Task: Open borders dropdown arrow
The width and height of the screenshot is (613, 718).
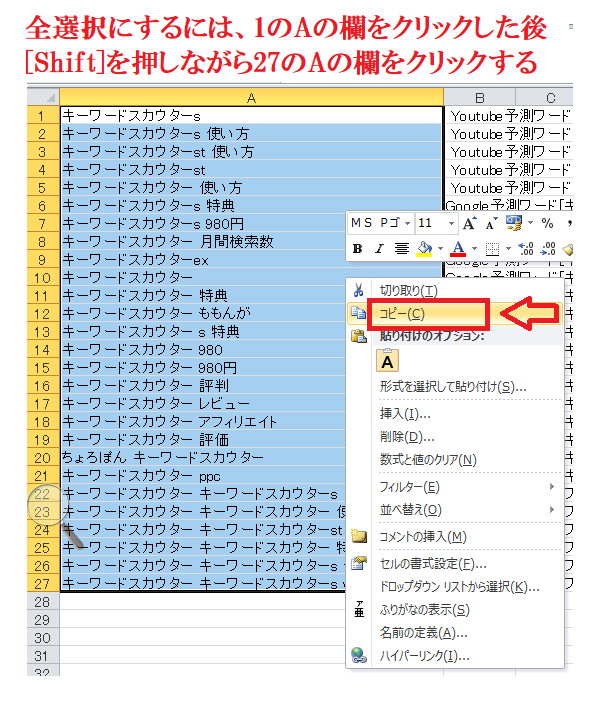Action: [508, 249]
